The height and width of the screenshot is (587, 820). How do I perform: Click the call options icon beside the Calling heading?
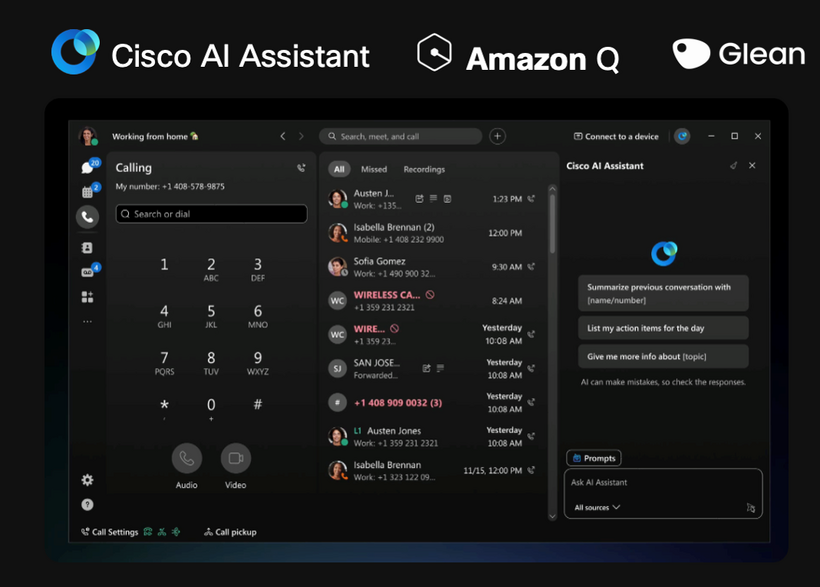coord(301,168)
